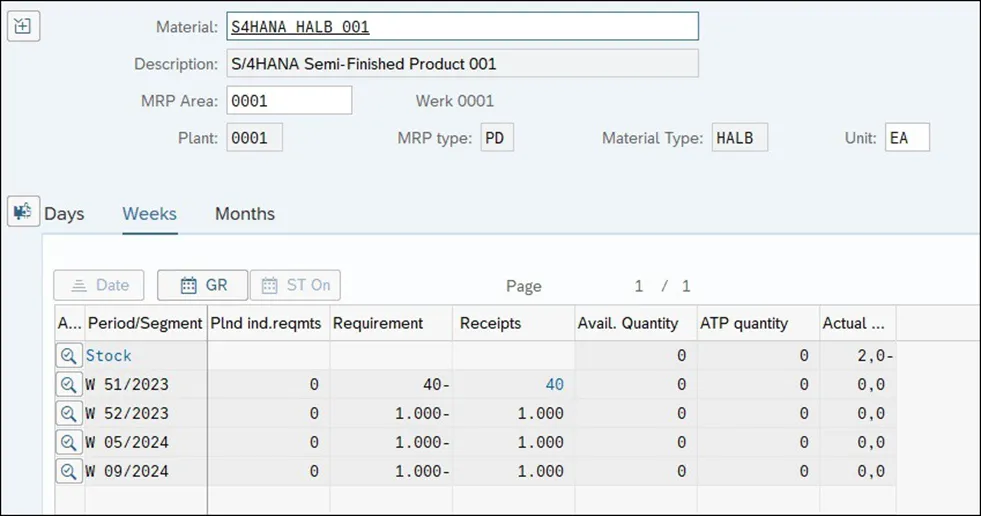Screen dimensions: 981x516
Task: Select the W 52/2023 period cell
Action: tap(145, 413)
